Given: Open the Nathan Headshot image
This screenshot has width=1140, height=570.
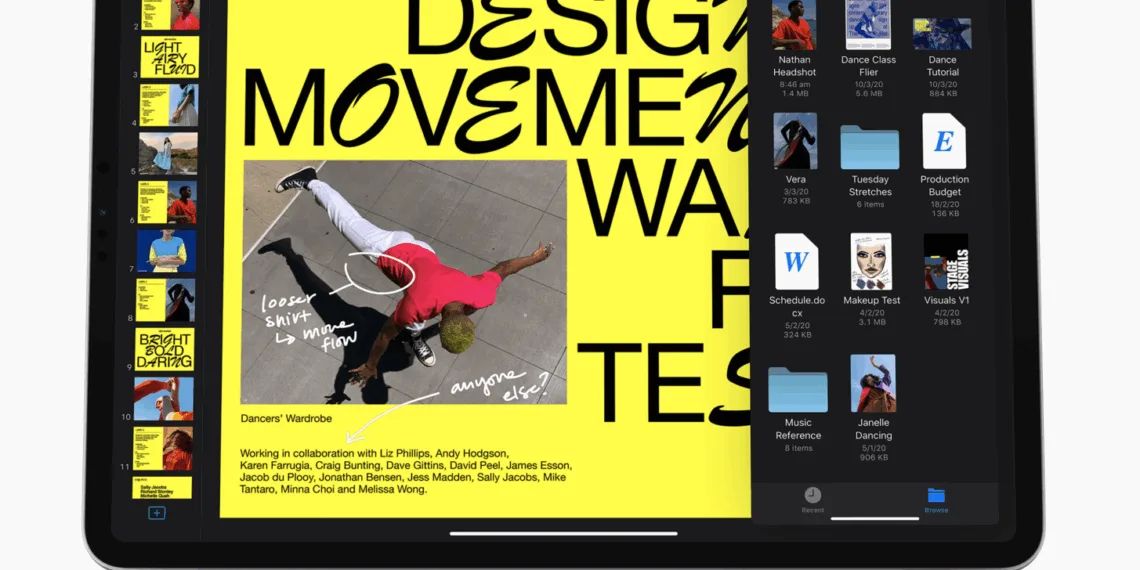Looking at the screenshot, I should 794,25.
